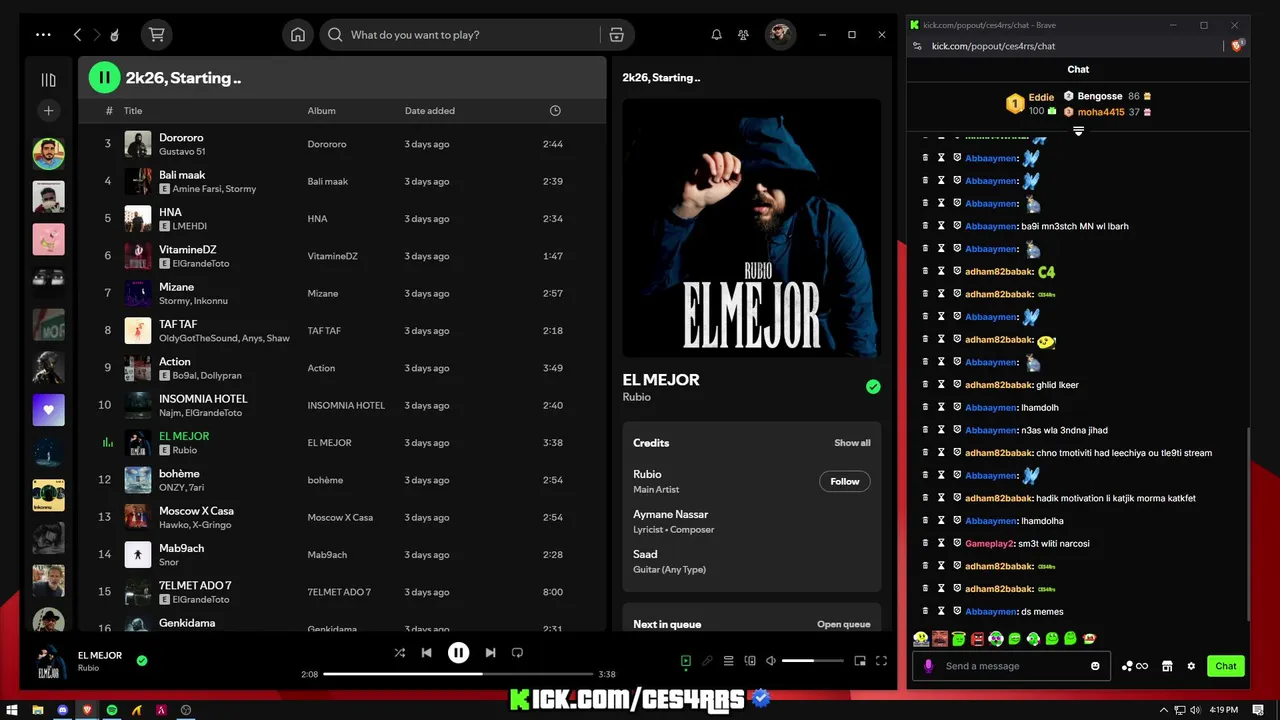Select the Moscow X Casa track
Viewport: 1280px width, 720px height.
[x=342, y=517]
